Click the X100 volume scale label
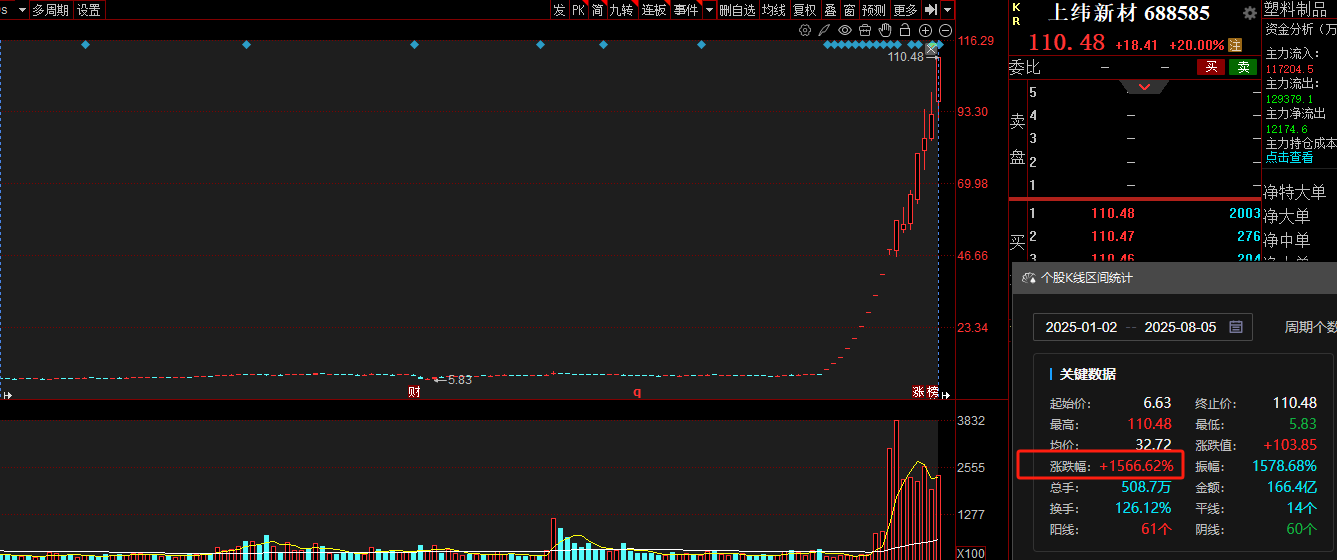Viewport: 1337px width, 560px height. [x=971, y=553]
